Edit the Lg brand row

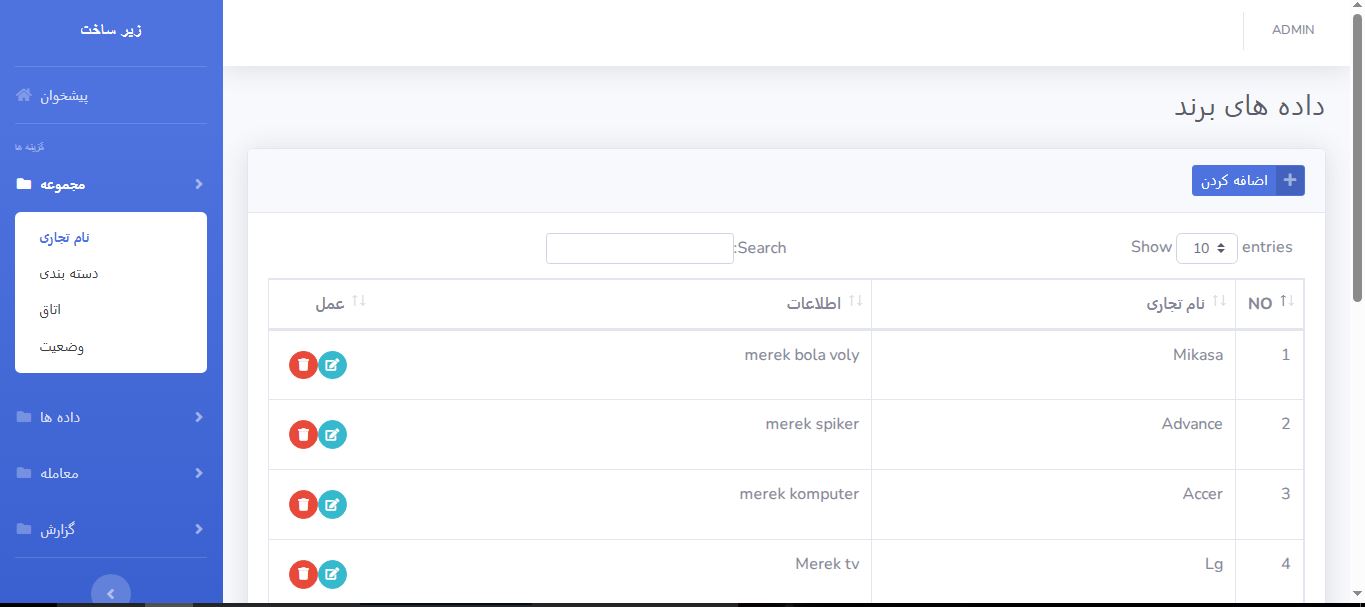click(x=333, y=574)
